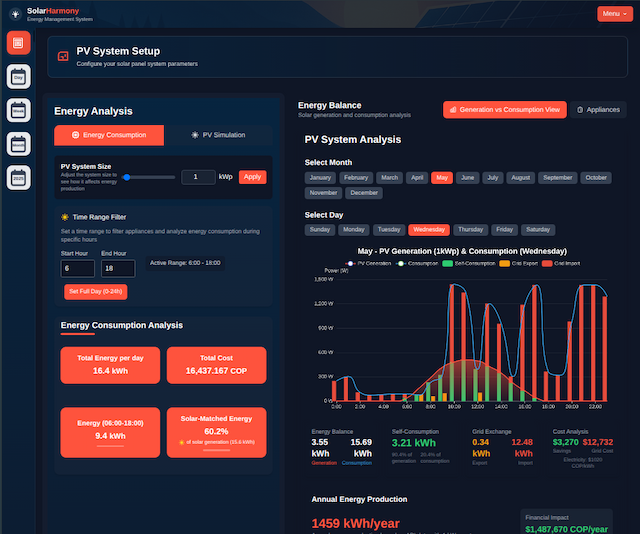Focus the End Hour input field

tap(118, 268)
